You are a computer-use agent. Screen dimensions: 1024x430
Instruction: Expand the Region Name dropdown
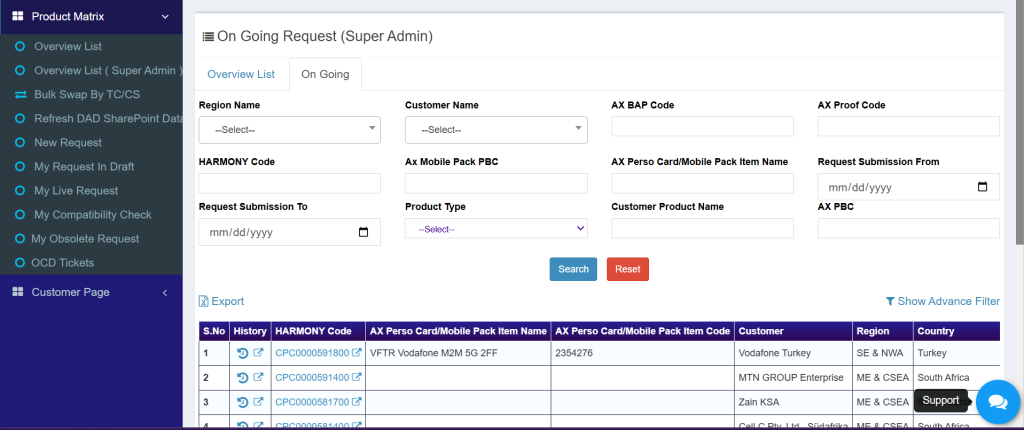click(289, 130)
